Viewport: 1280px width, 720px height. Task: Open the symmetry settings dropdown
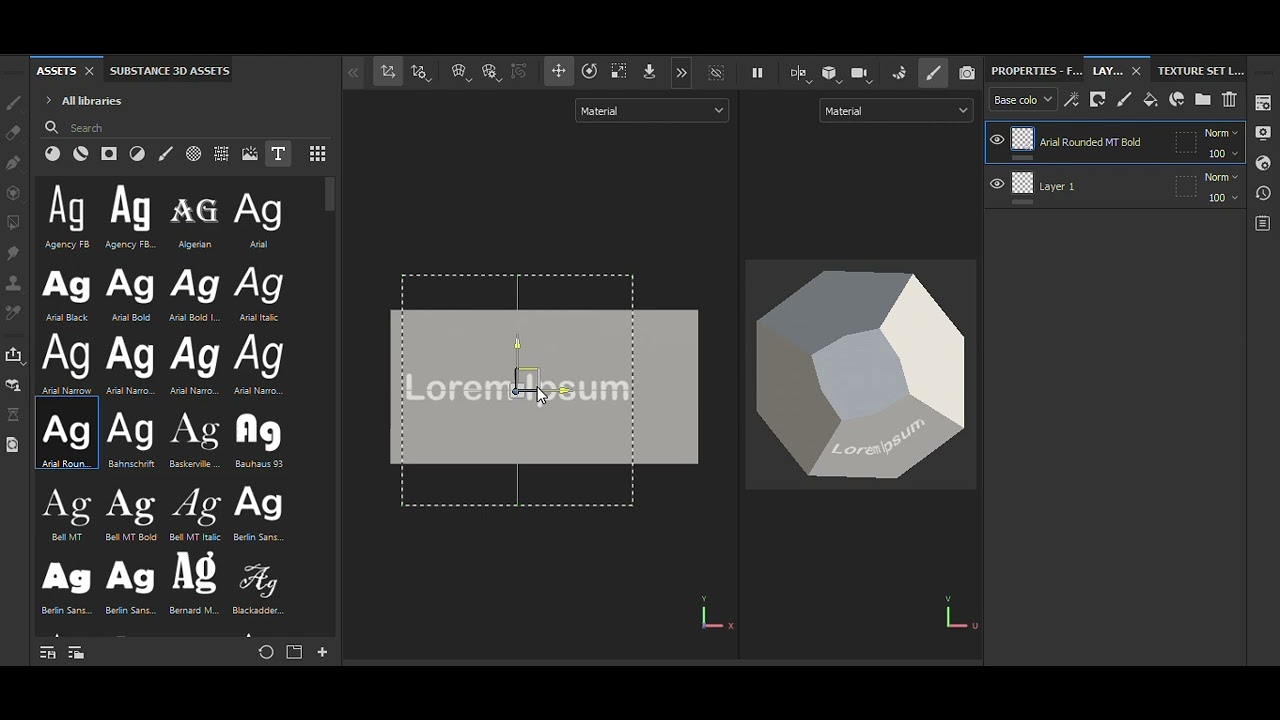tap(799, 73)
